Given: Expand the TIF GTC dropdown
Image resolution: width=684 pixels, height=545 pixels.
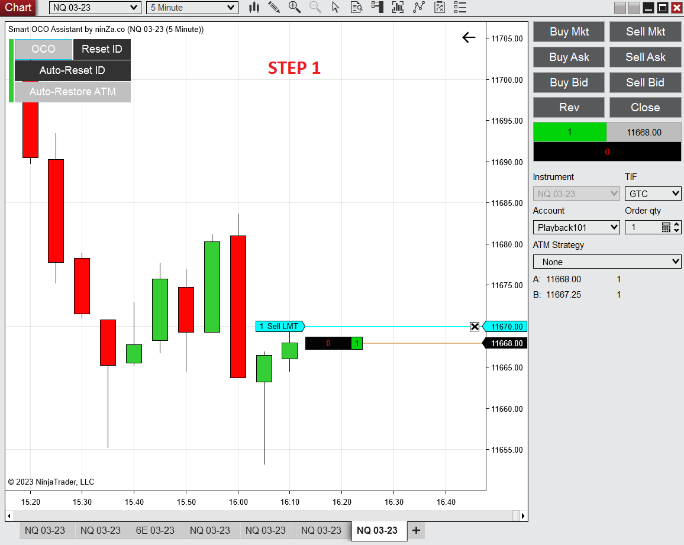Looking at the screenshot, I should coord(653,193).
